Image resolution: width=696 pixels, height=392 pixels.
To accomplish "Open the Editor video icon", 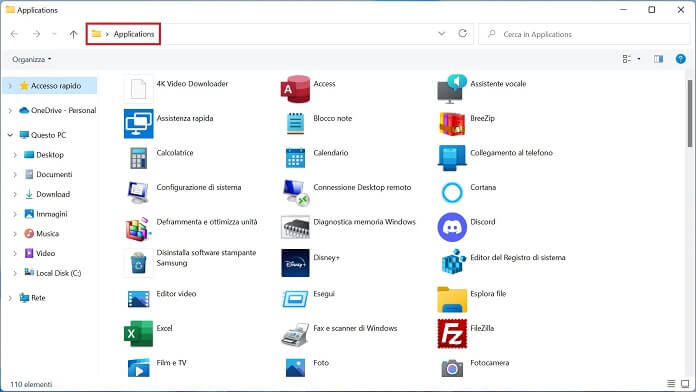I will (x=138, y=299).
